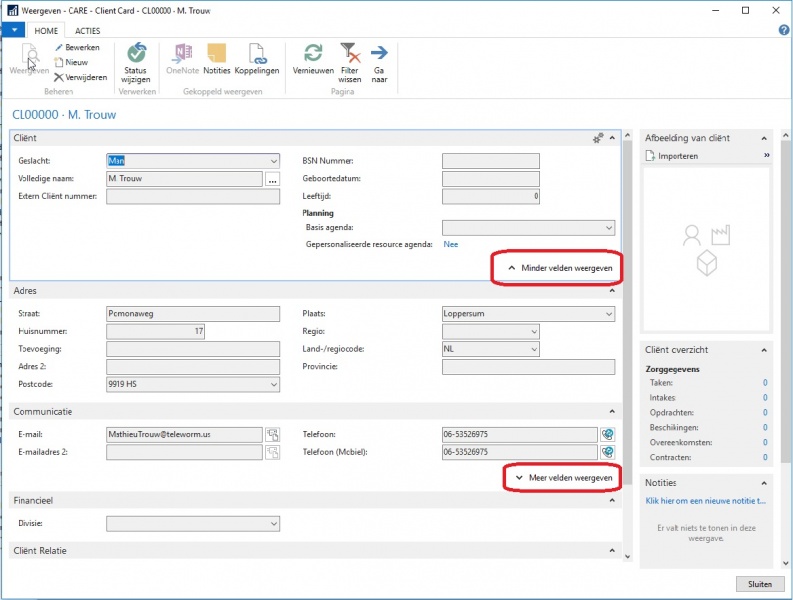
Task: Open Notities in ribbon
Action: [x=217, y=59]
